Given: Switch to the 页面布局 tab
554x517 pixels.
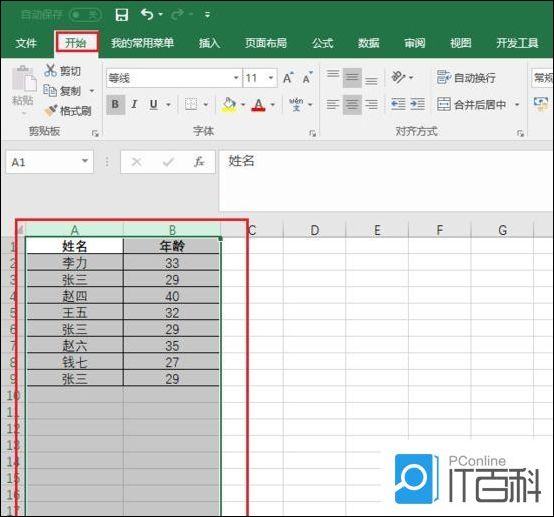Looking at the screenshot, I should coord(266,43).
